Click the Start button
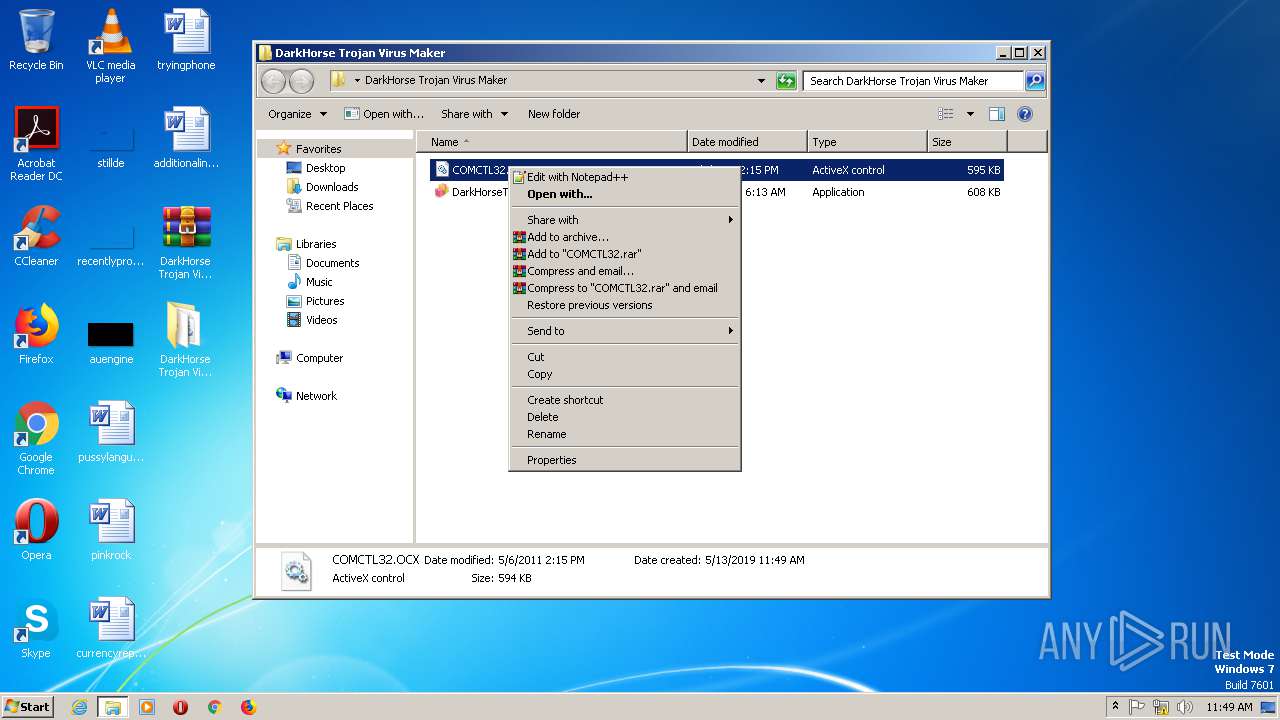 click(x=27, y=707)
